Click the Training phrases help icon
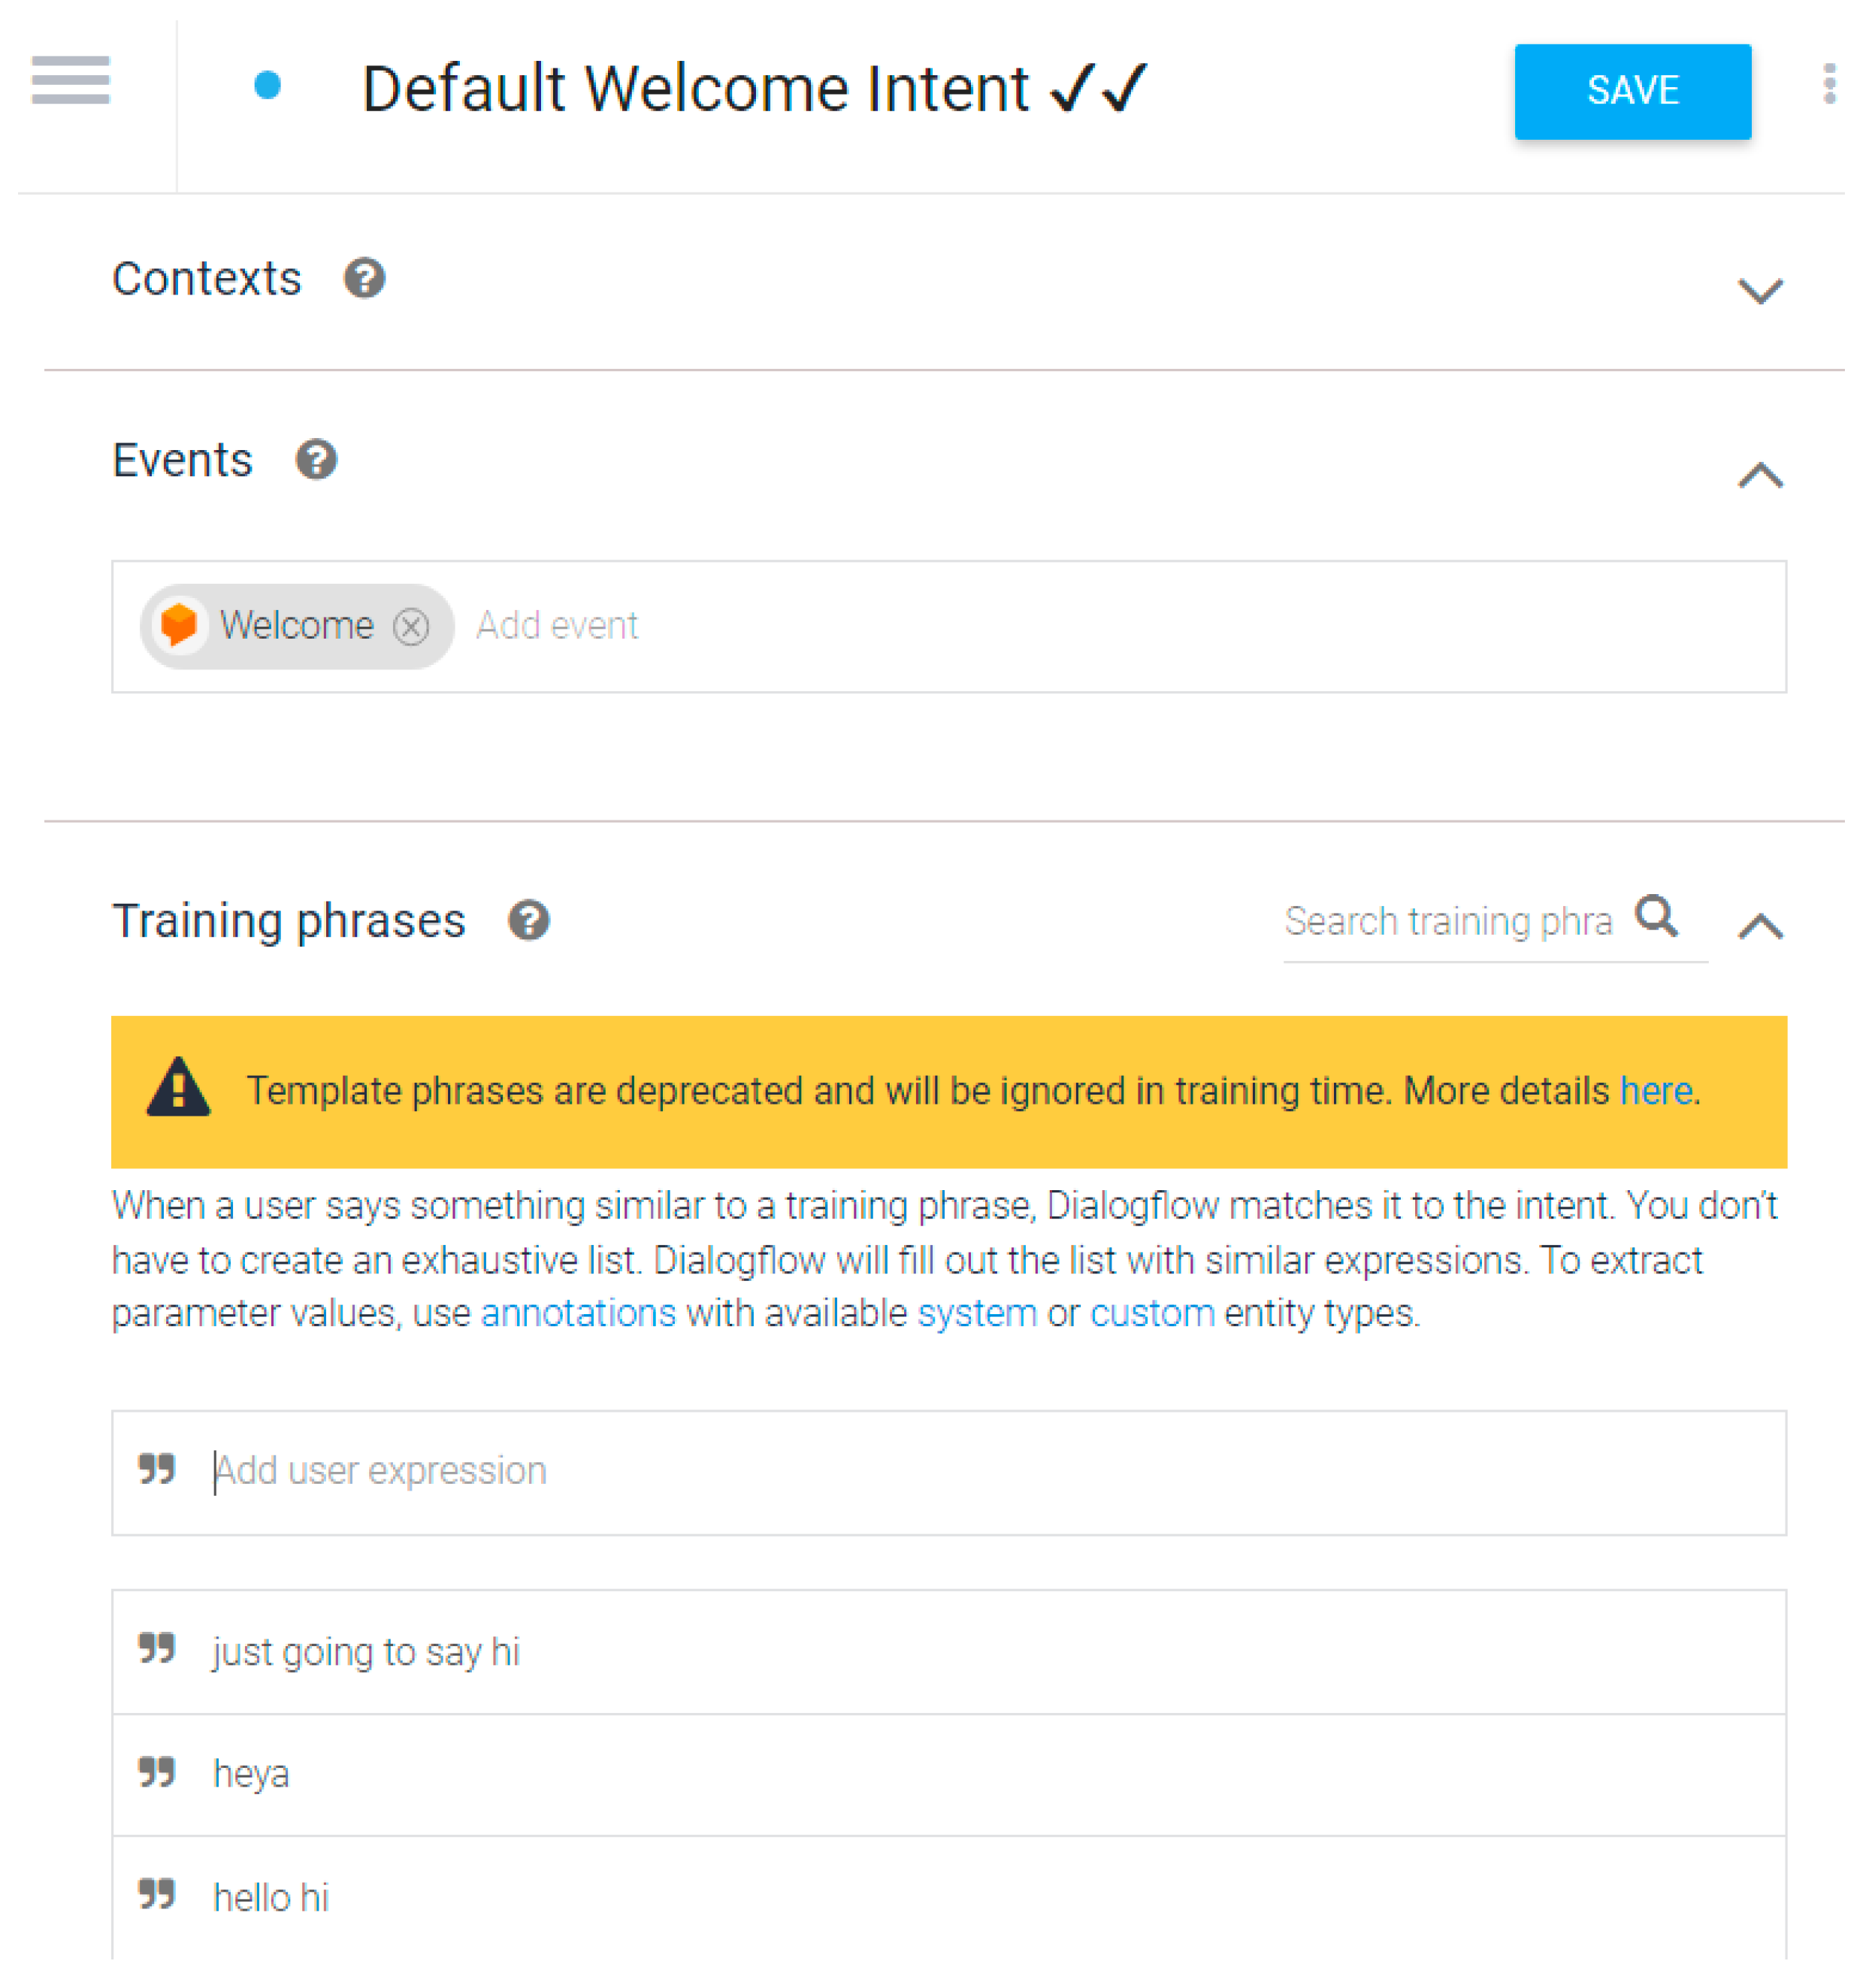Screen dimensions: 1875x1988 click(529, 920)
